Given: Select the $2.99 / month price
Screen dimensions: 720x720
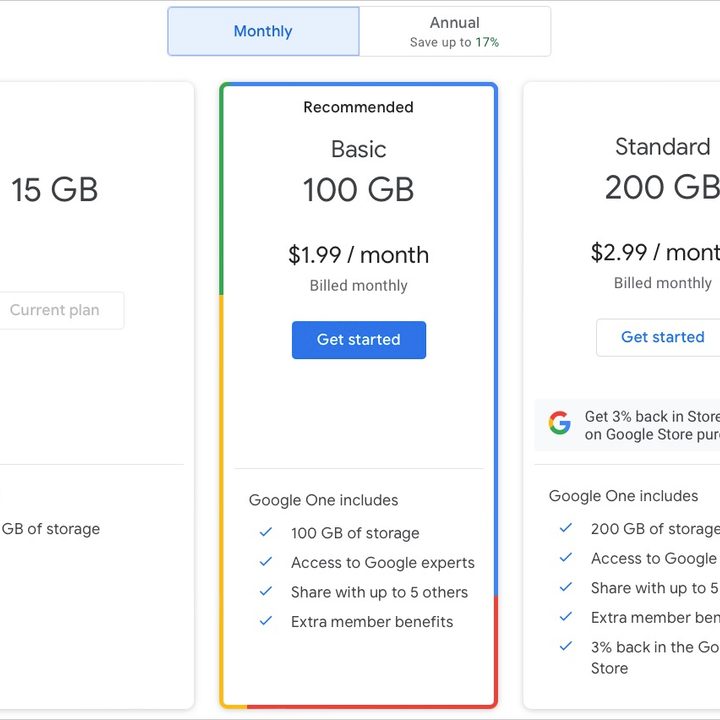Looking at the screenshot, I should [655, 253].
